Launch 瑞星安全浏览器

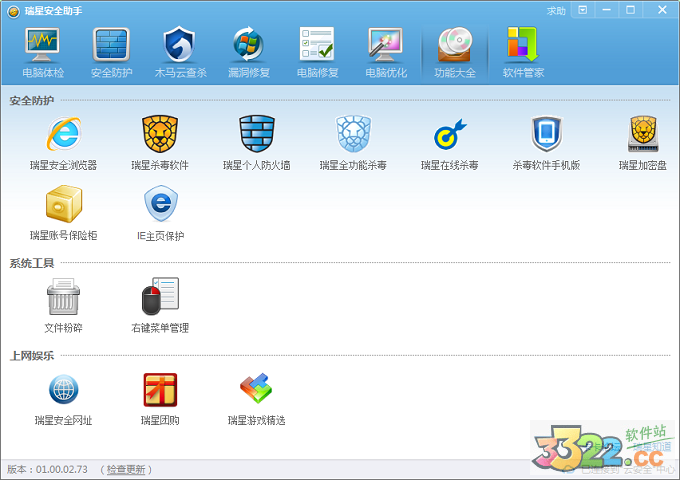[63, 143]
